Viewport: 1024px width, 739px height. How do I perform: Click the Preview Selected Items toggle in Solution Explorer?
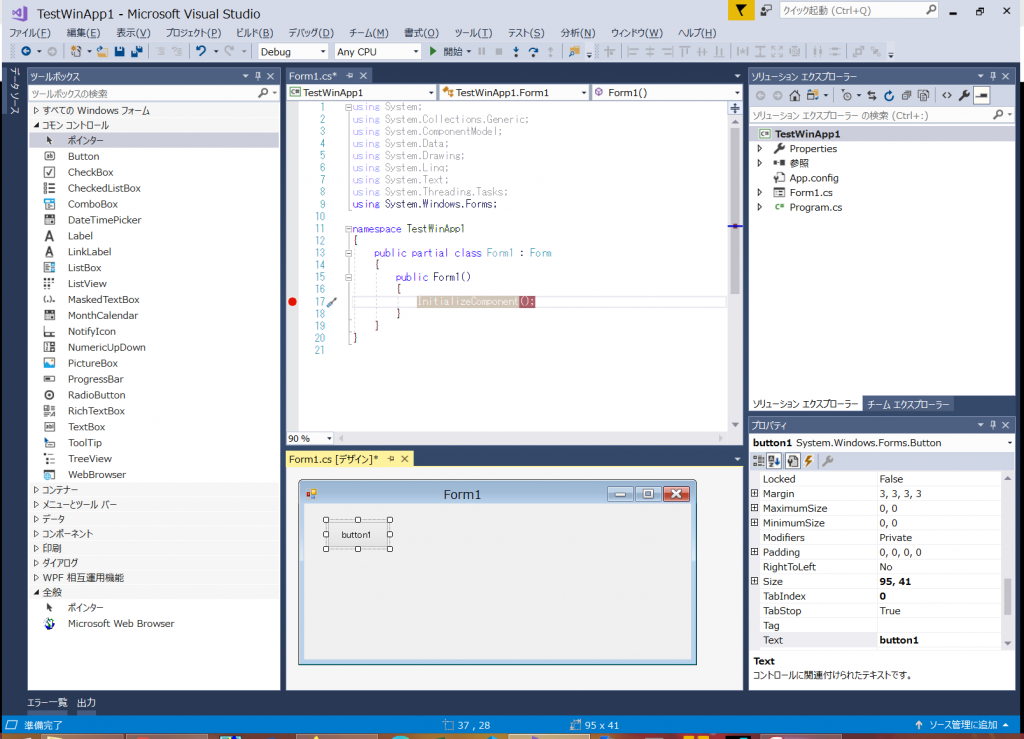pos(982,95)
